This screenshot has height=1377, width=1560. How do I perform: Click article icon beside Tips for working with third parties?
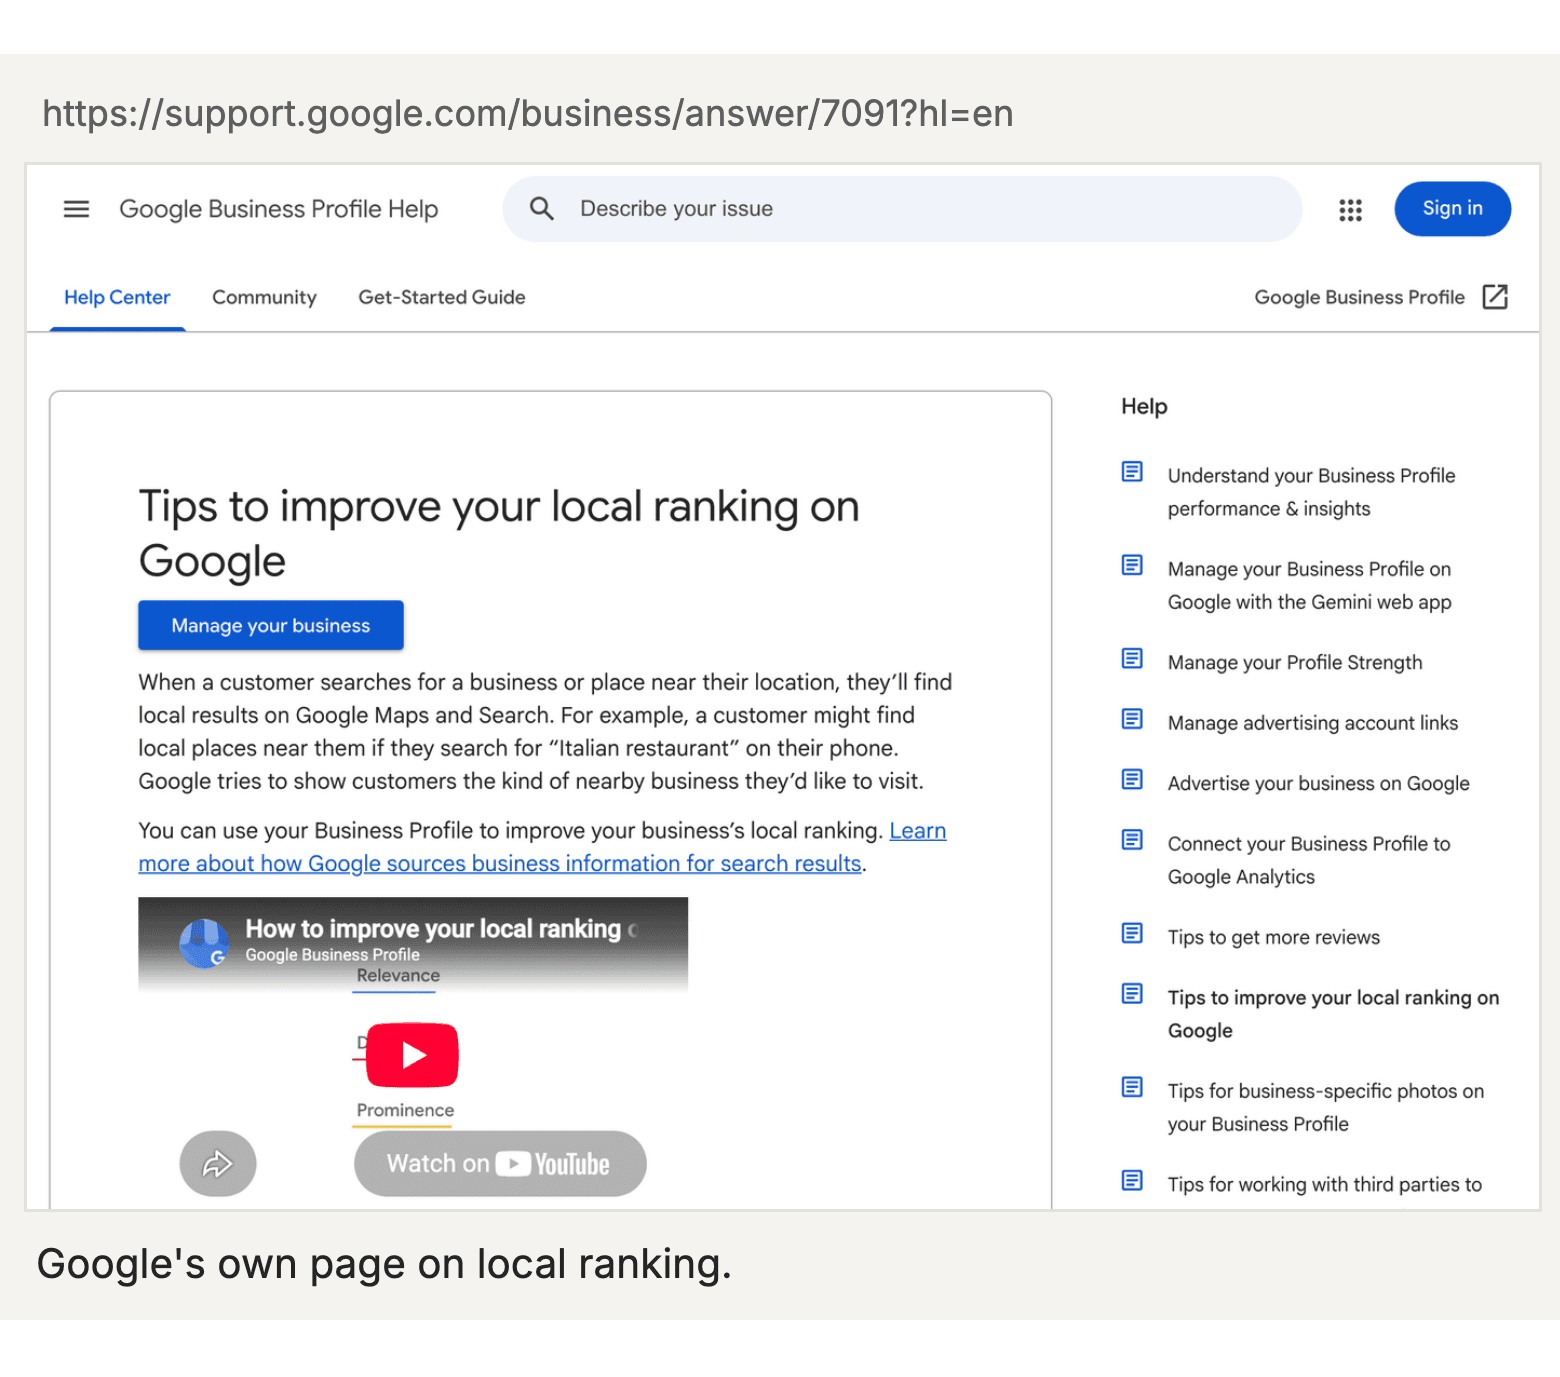(x=1132, y=1181)
